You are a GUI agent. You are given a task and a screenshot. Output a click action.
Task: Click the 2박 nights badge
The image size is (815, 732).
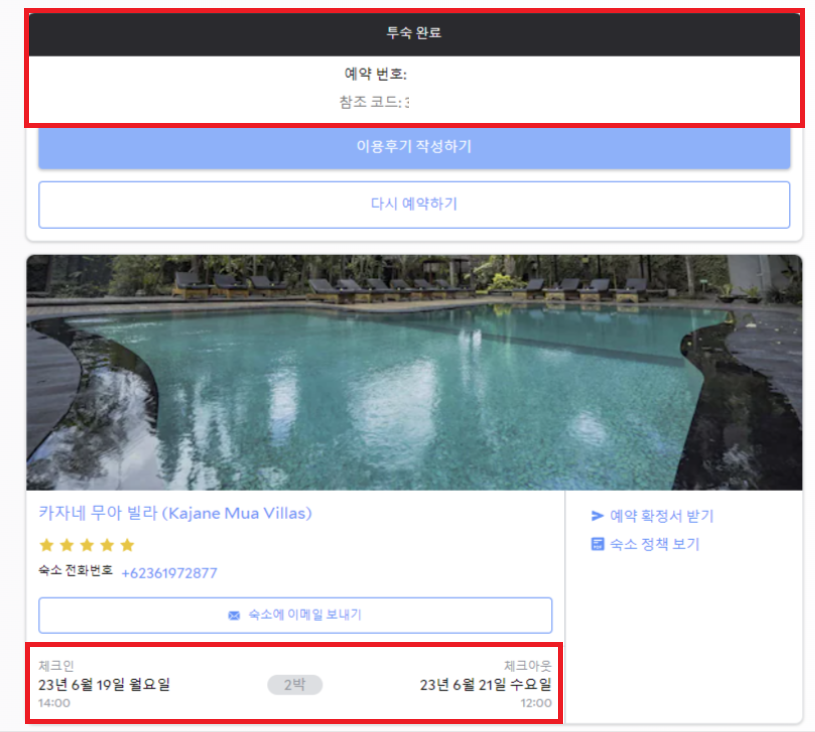(294, 685)
